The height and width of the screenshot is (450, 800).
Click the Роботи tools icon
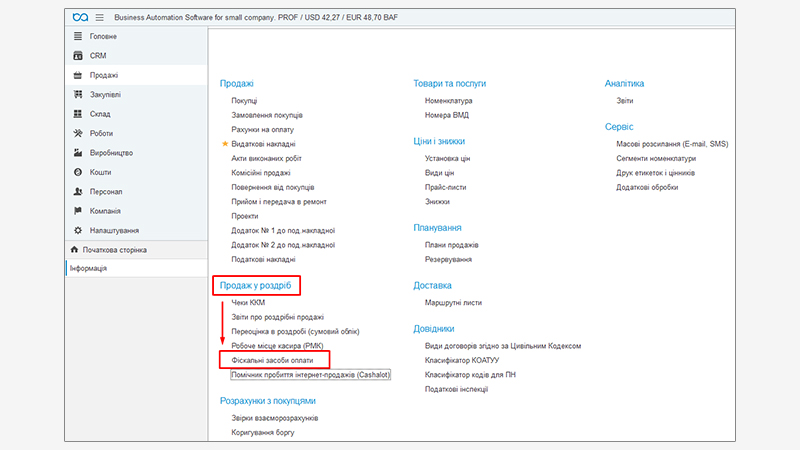78,133
